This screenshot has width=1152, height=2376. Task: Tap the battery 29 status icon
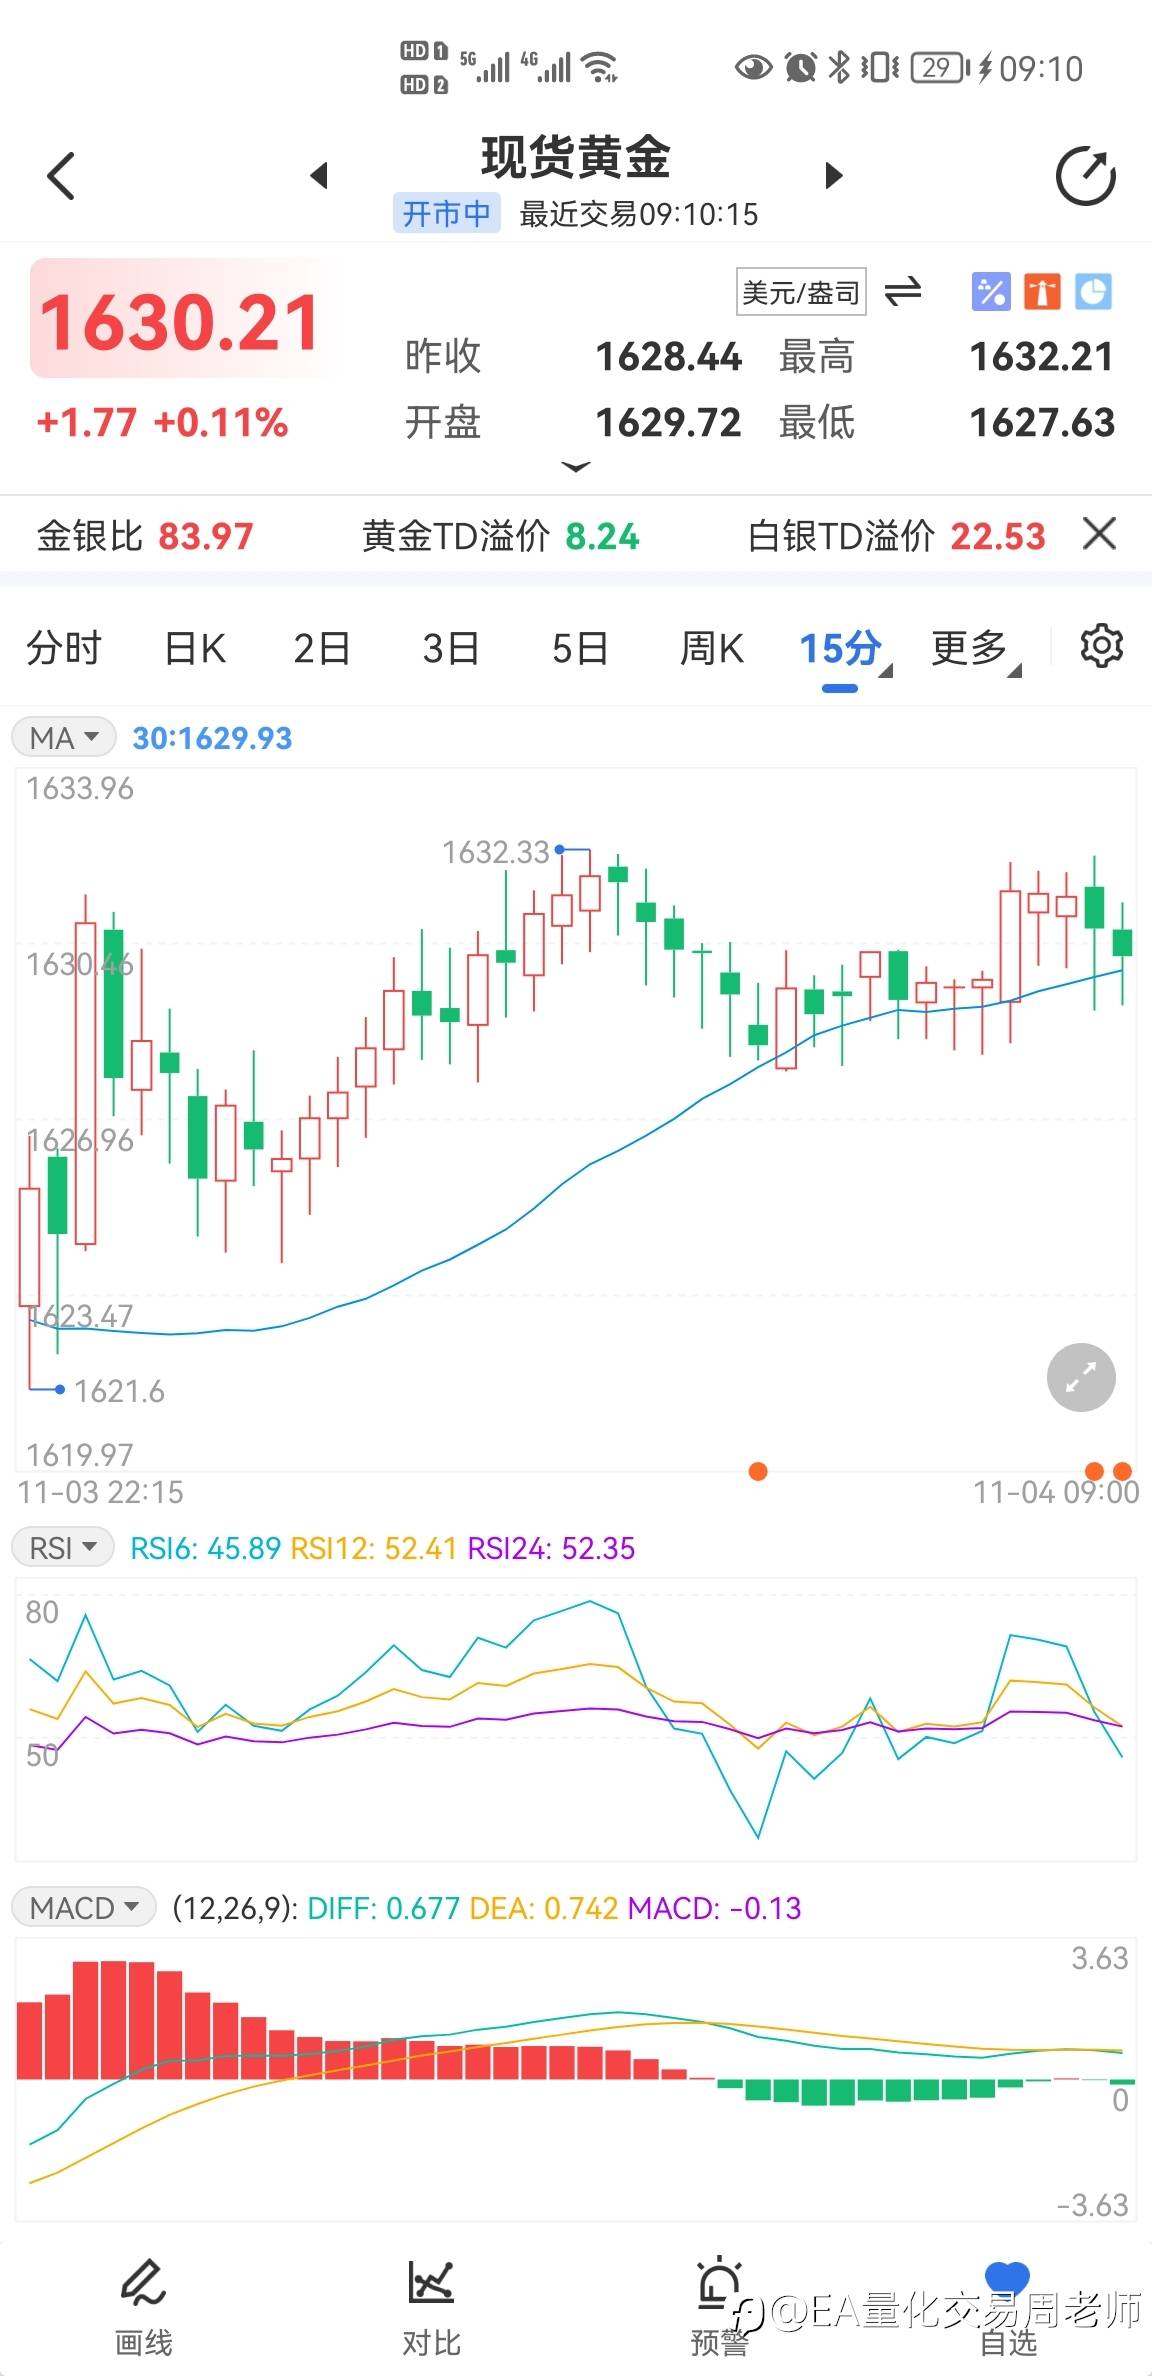pos(939,67)
